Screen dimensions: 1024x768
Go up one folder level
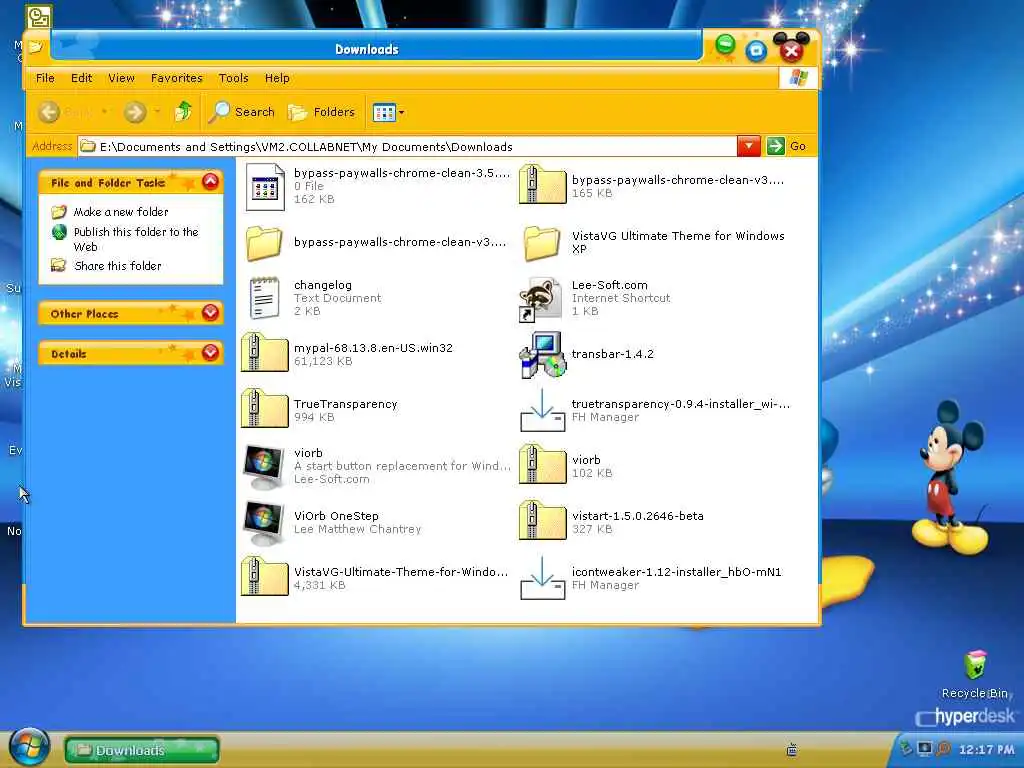pos(184,112)
